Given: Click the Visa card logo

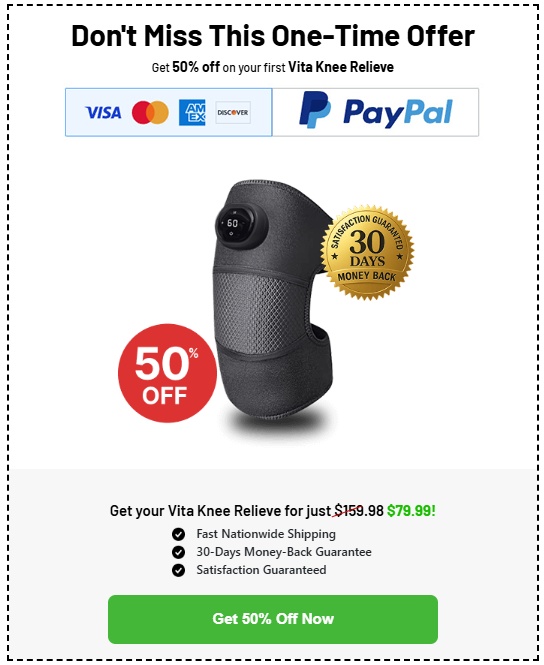Looking at the screenshot, I should pos(103,113).
